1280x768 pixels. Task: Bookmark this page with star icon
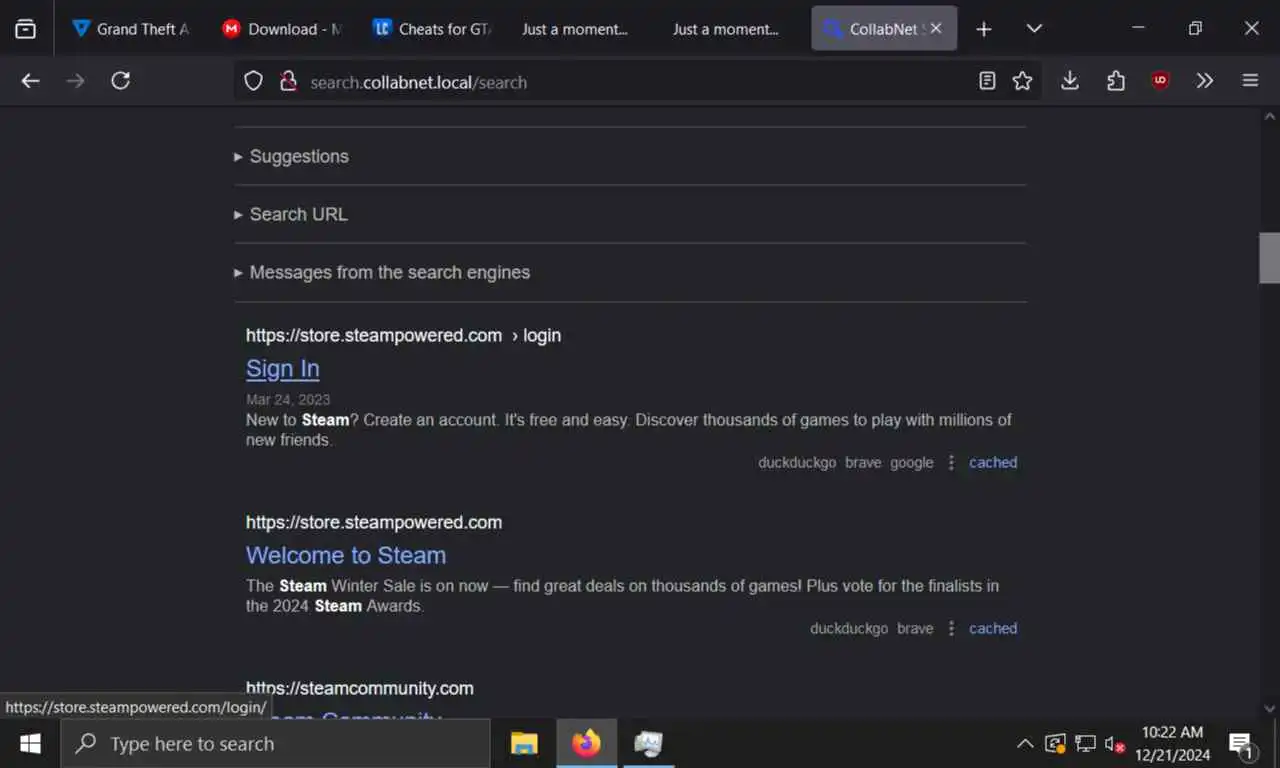[1022, 81]
